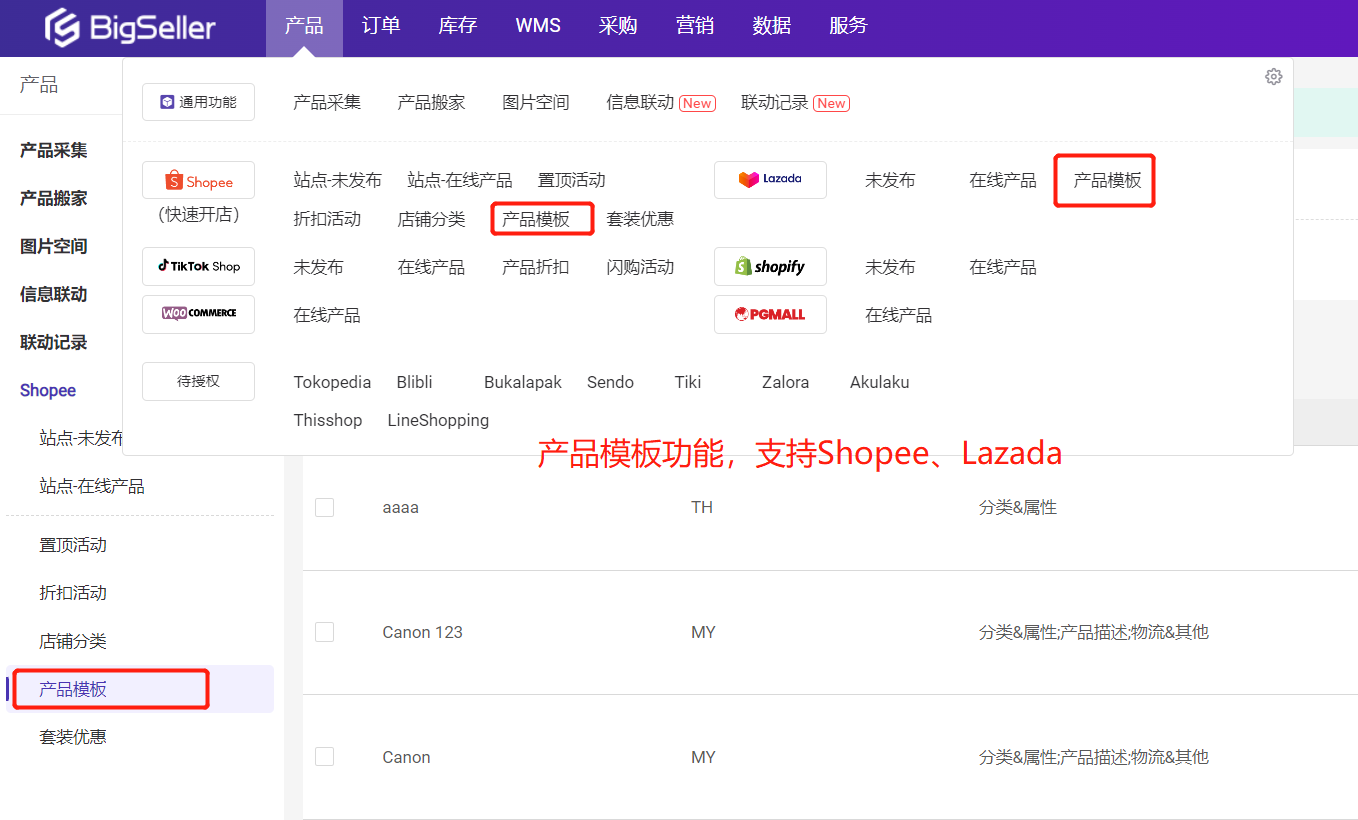Open the 订单 top menu
Image resolution: width=1358 pixels, height=820 pixels.
tap(381, 26)
